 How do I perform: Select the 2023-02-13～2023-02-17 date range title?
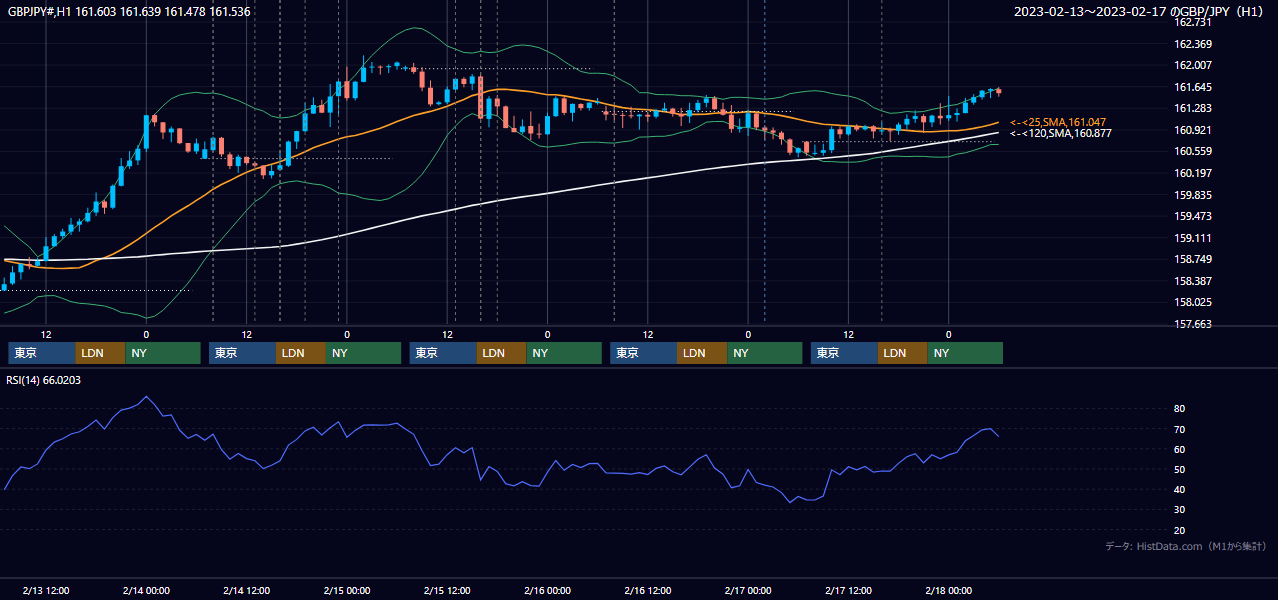point(1139,11)
